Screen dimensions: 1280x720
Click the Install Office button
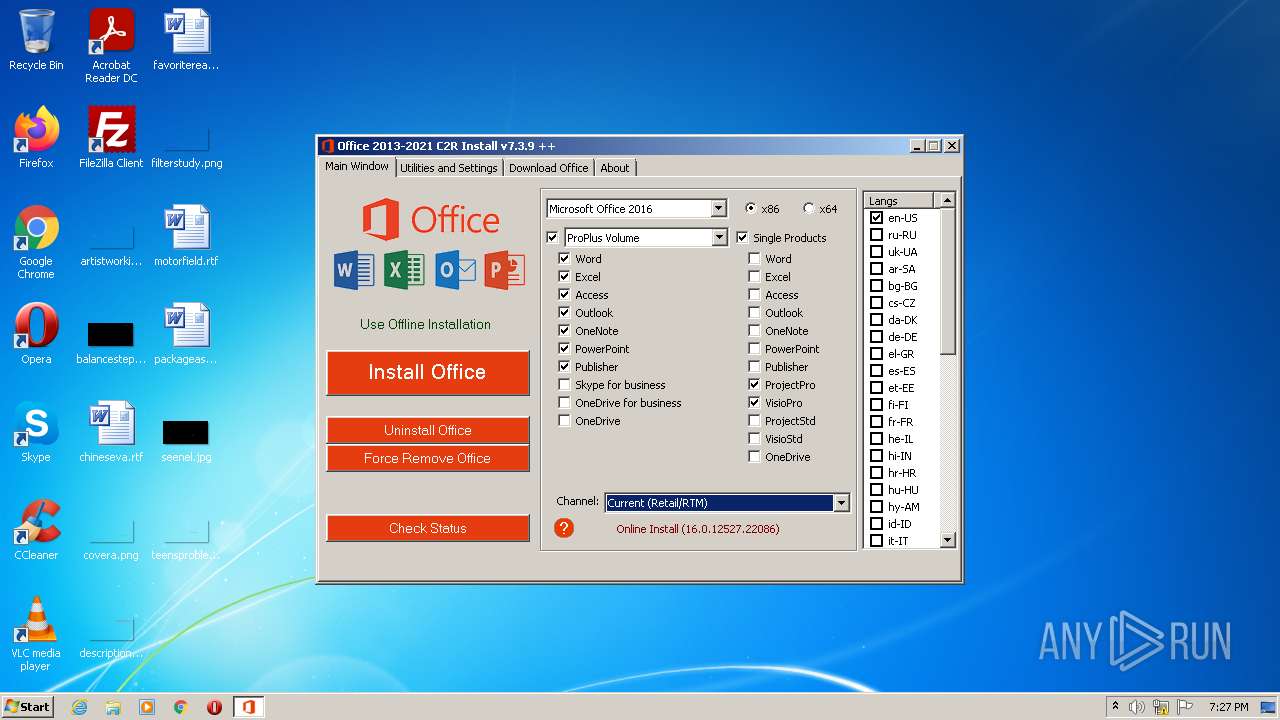(x=428, y=372)
